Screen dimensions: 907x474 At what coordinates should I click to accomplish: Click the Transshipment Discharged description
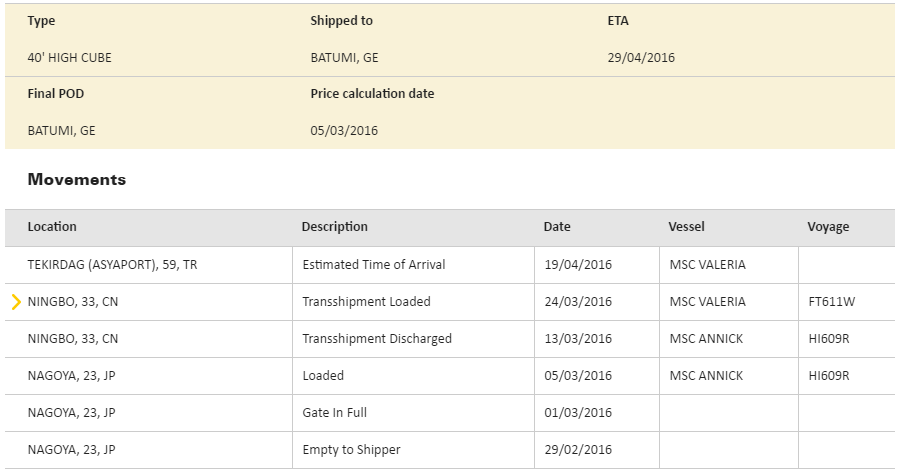point(377,339)
